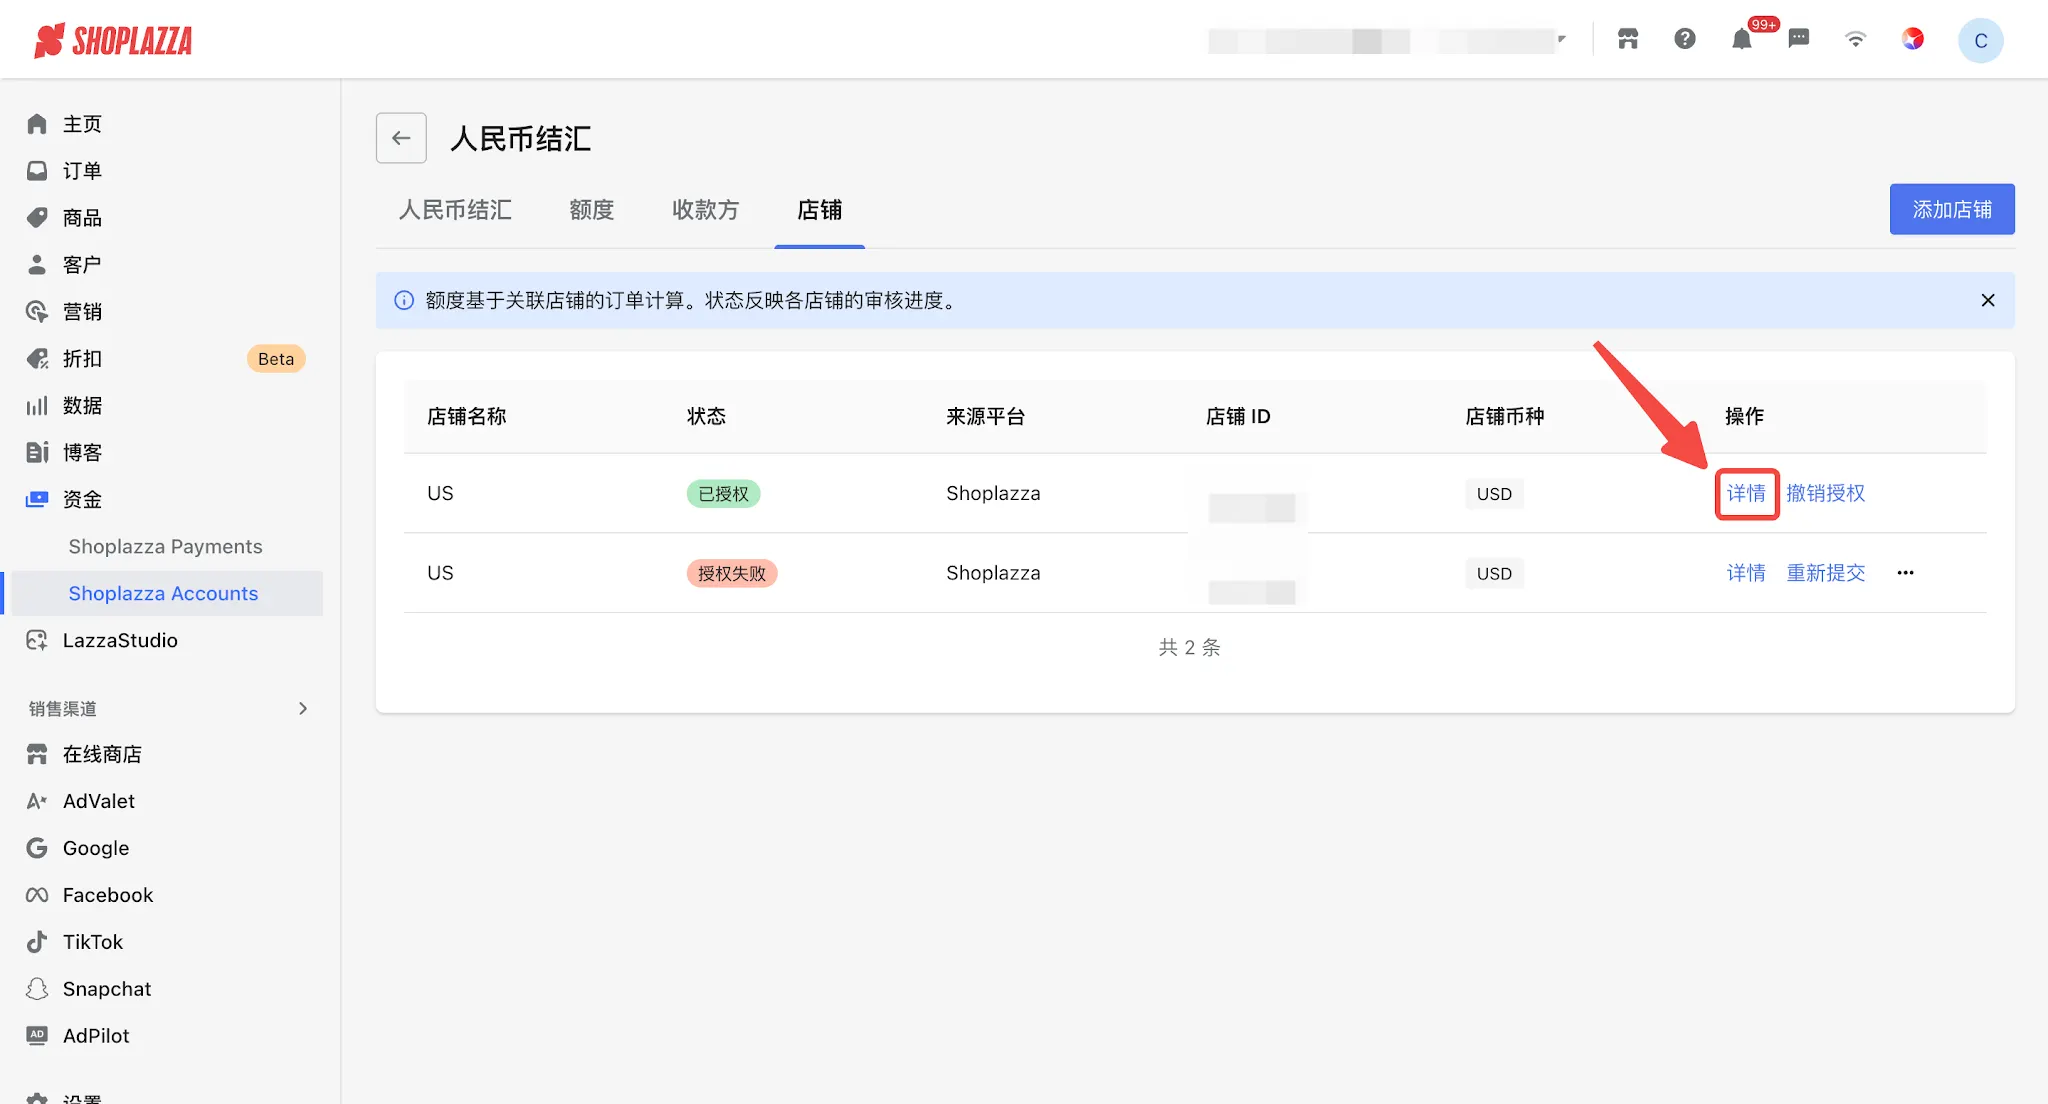
Task: Select the 店铺 tab
Action: [x=819, y=210]
